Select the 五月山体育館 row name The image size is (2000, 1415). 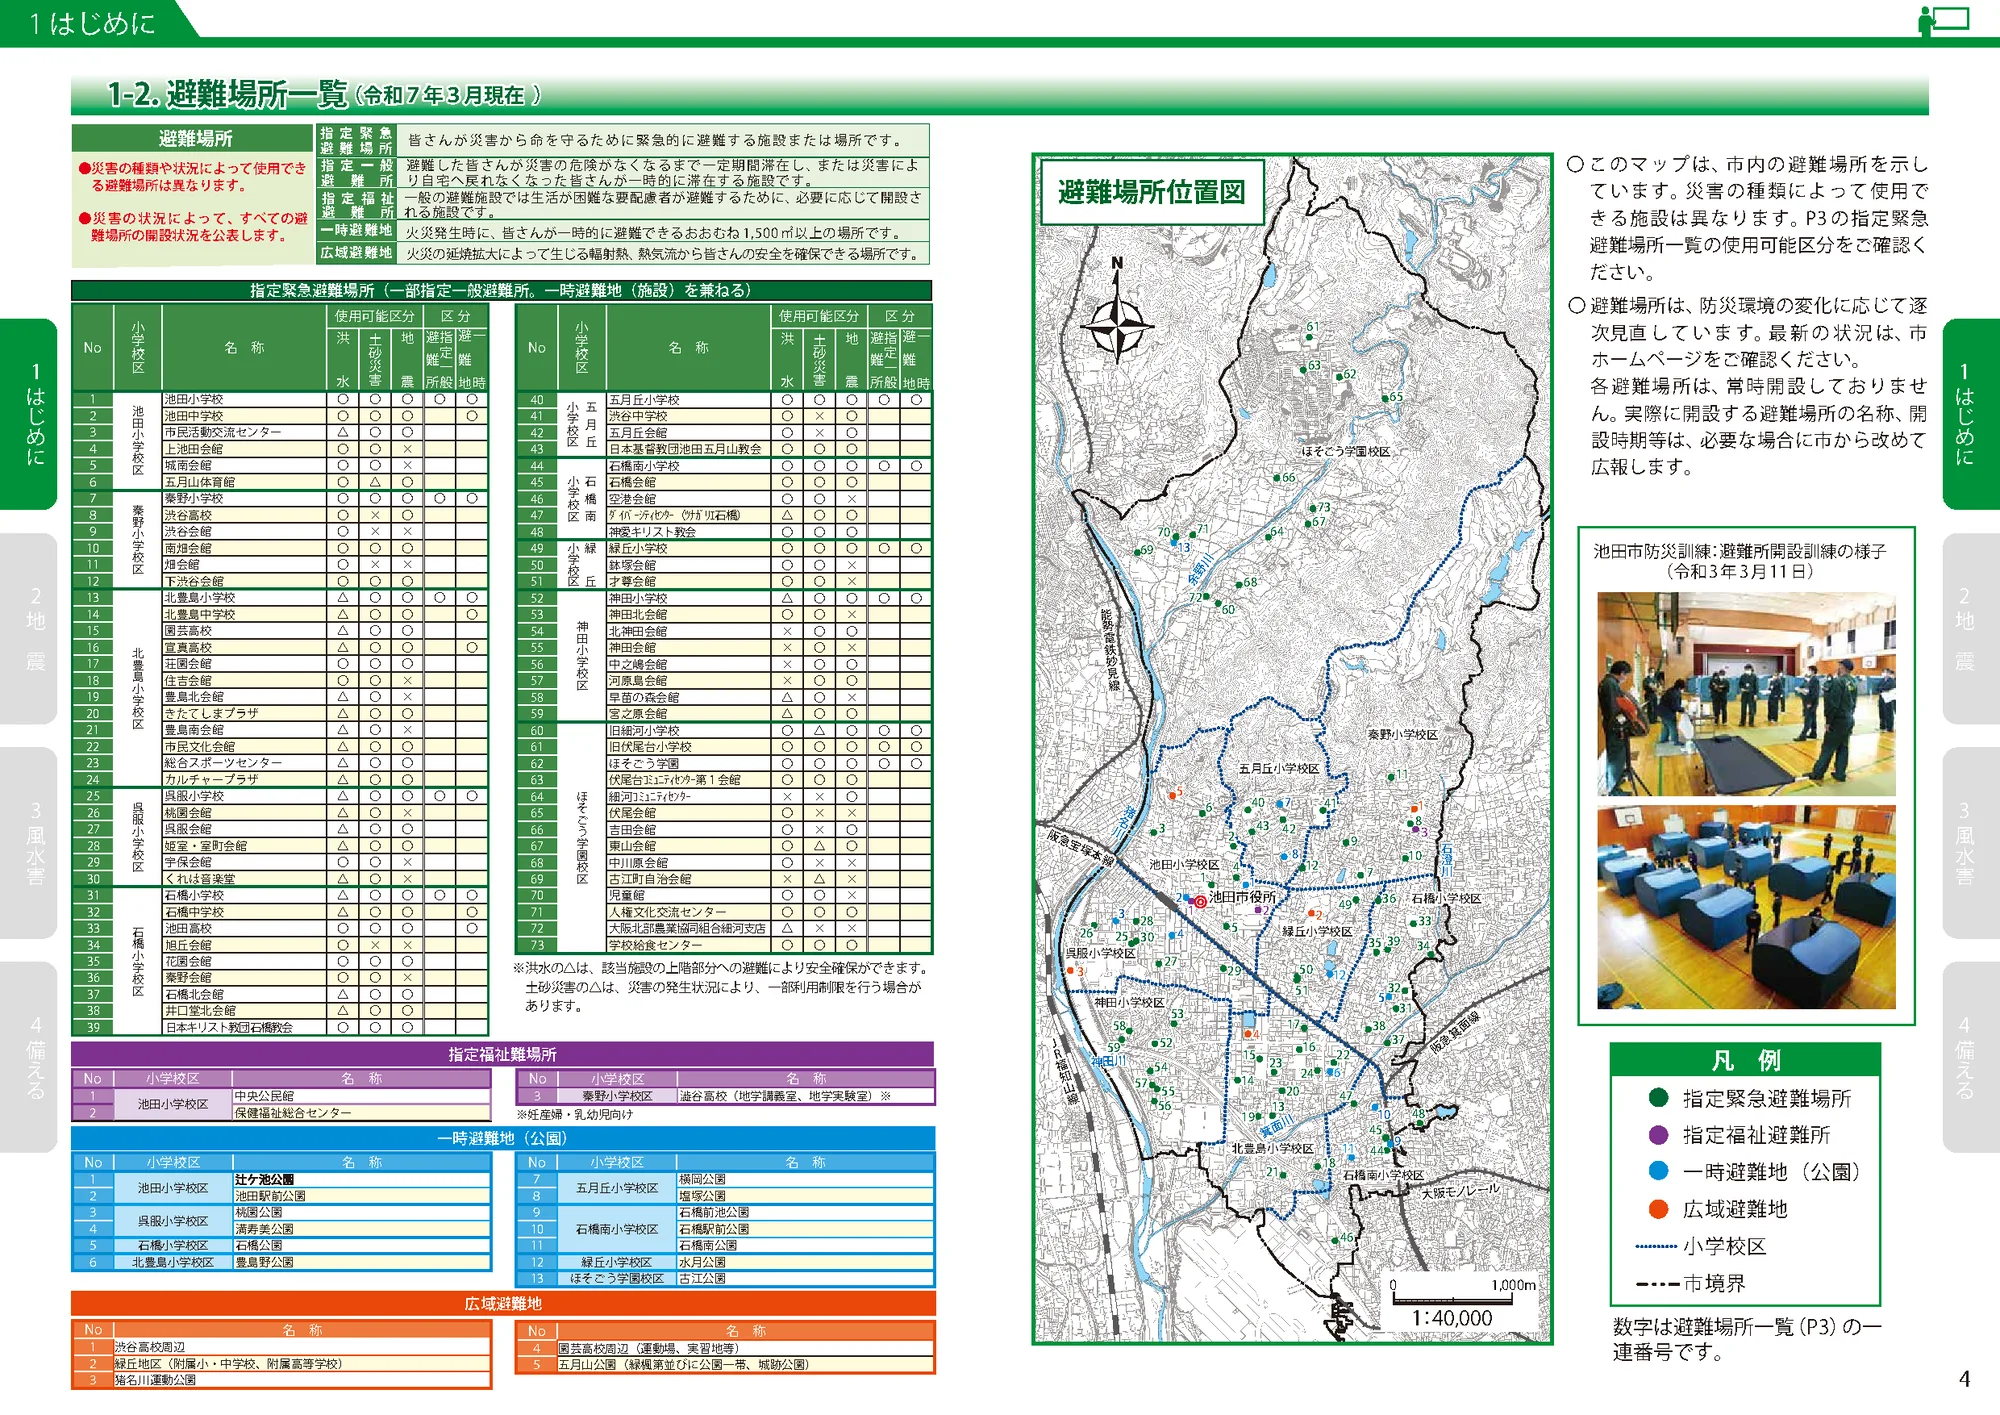[200, 482]
